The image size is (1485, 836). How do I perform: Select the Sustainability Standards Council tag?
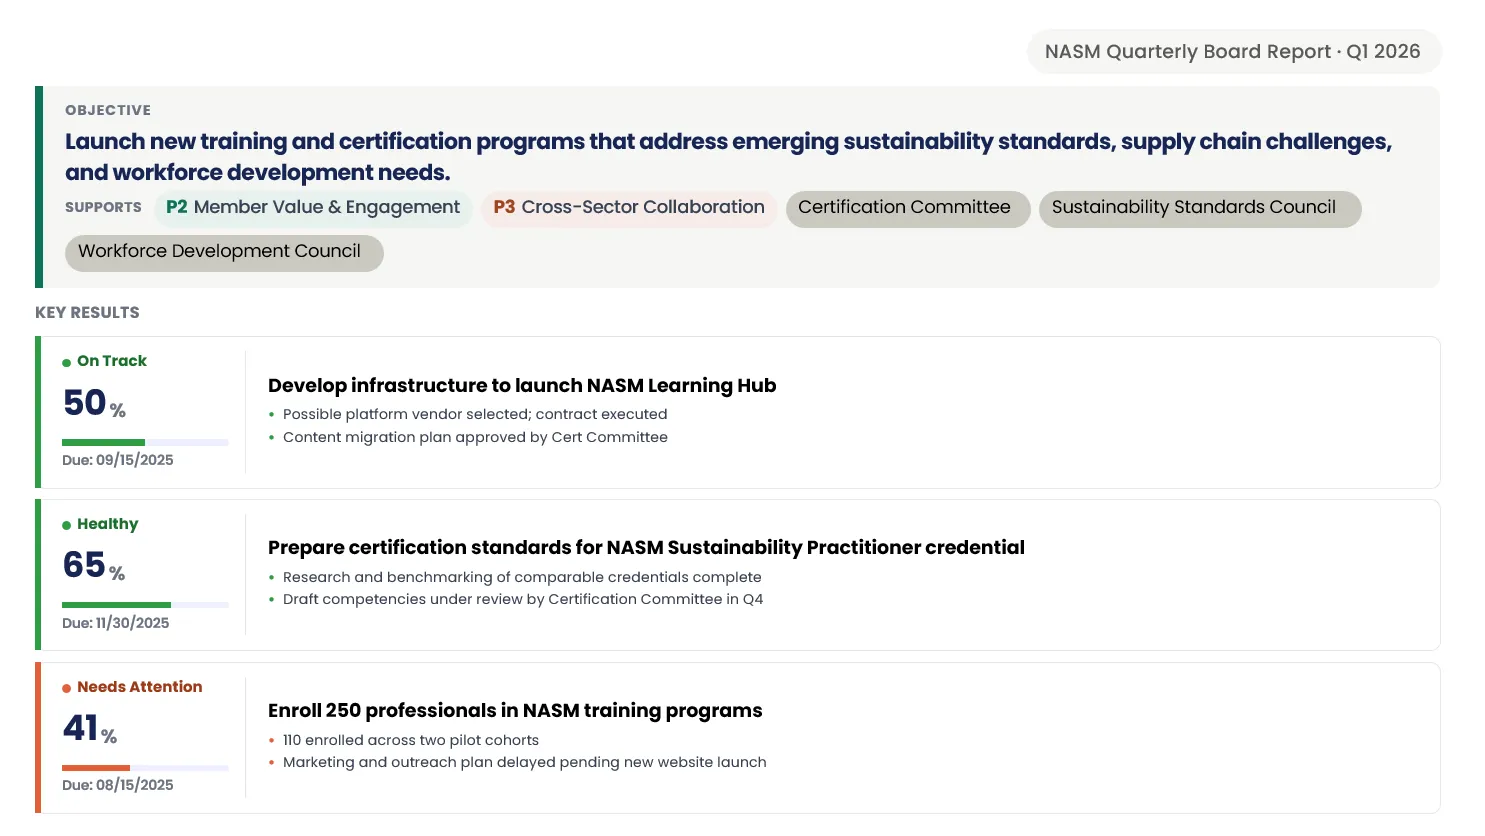tap(1199, 208)
